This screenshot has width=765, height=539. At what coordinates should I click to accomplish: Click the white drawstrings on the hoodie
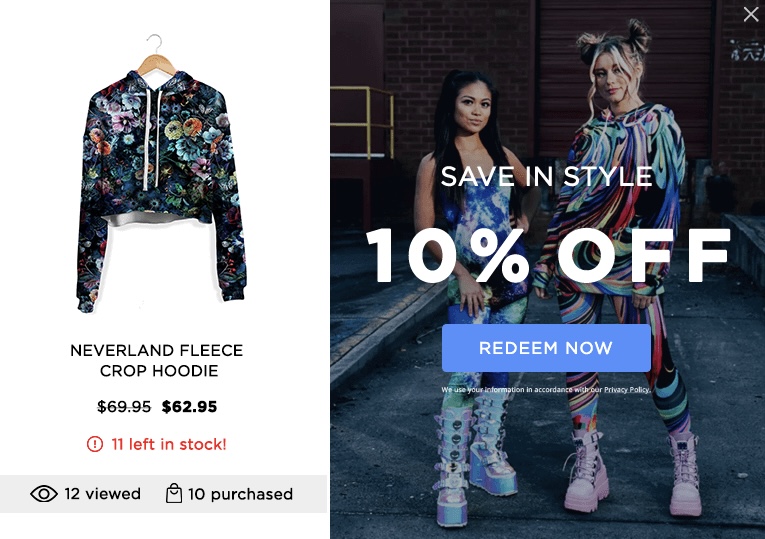pyautogui.click(x=151, y=139)
